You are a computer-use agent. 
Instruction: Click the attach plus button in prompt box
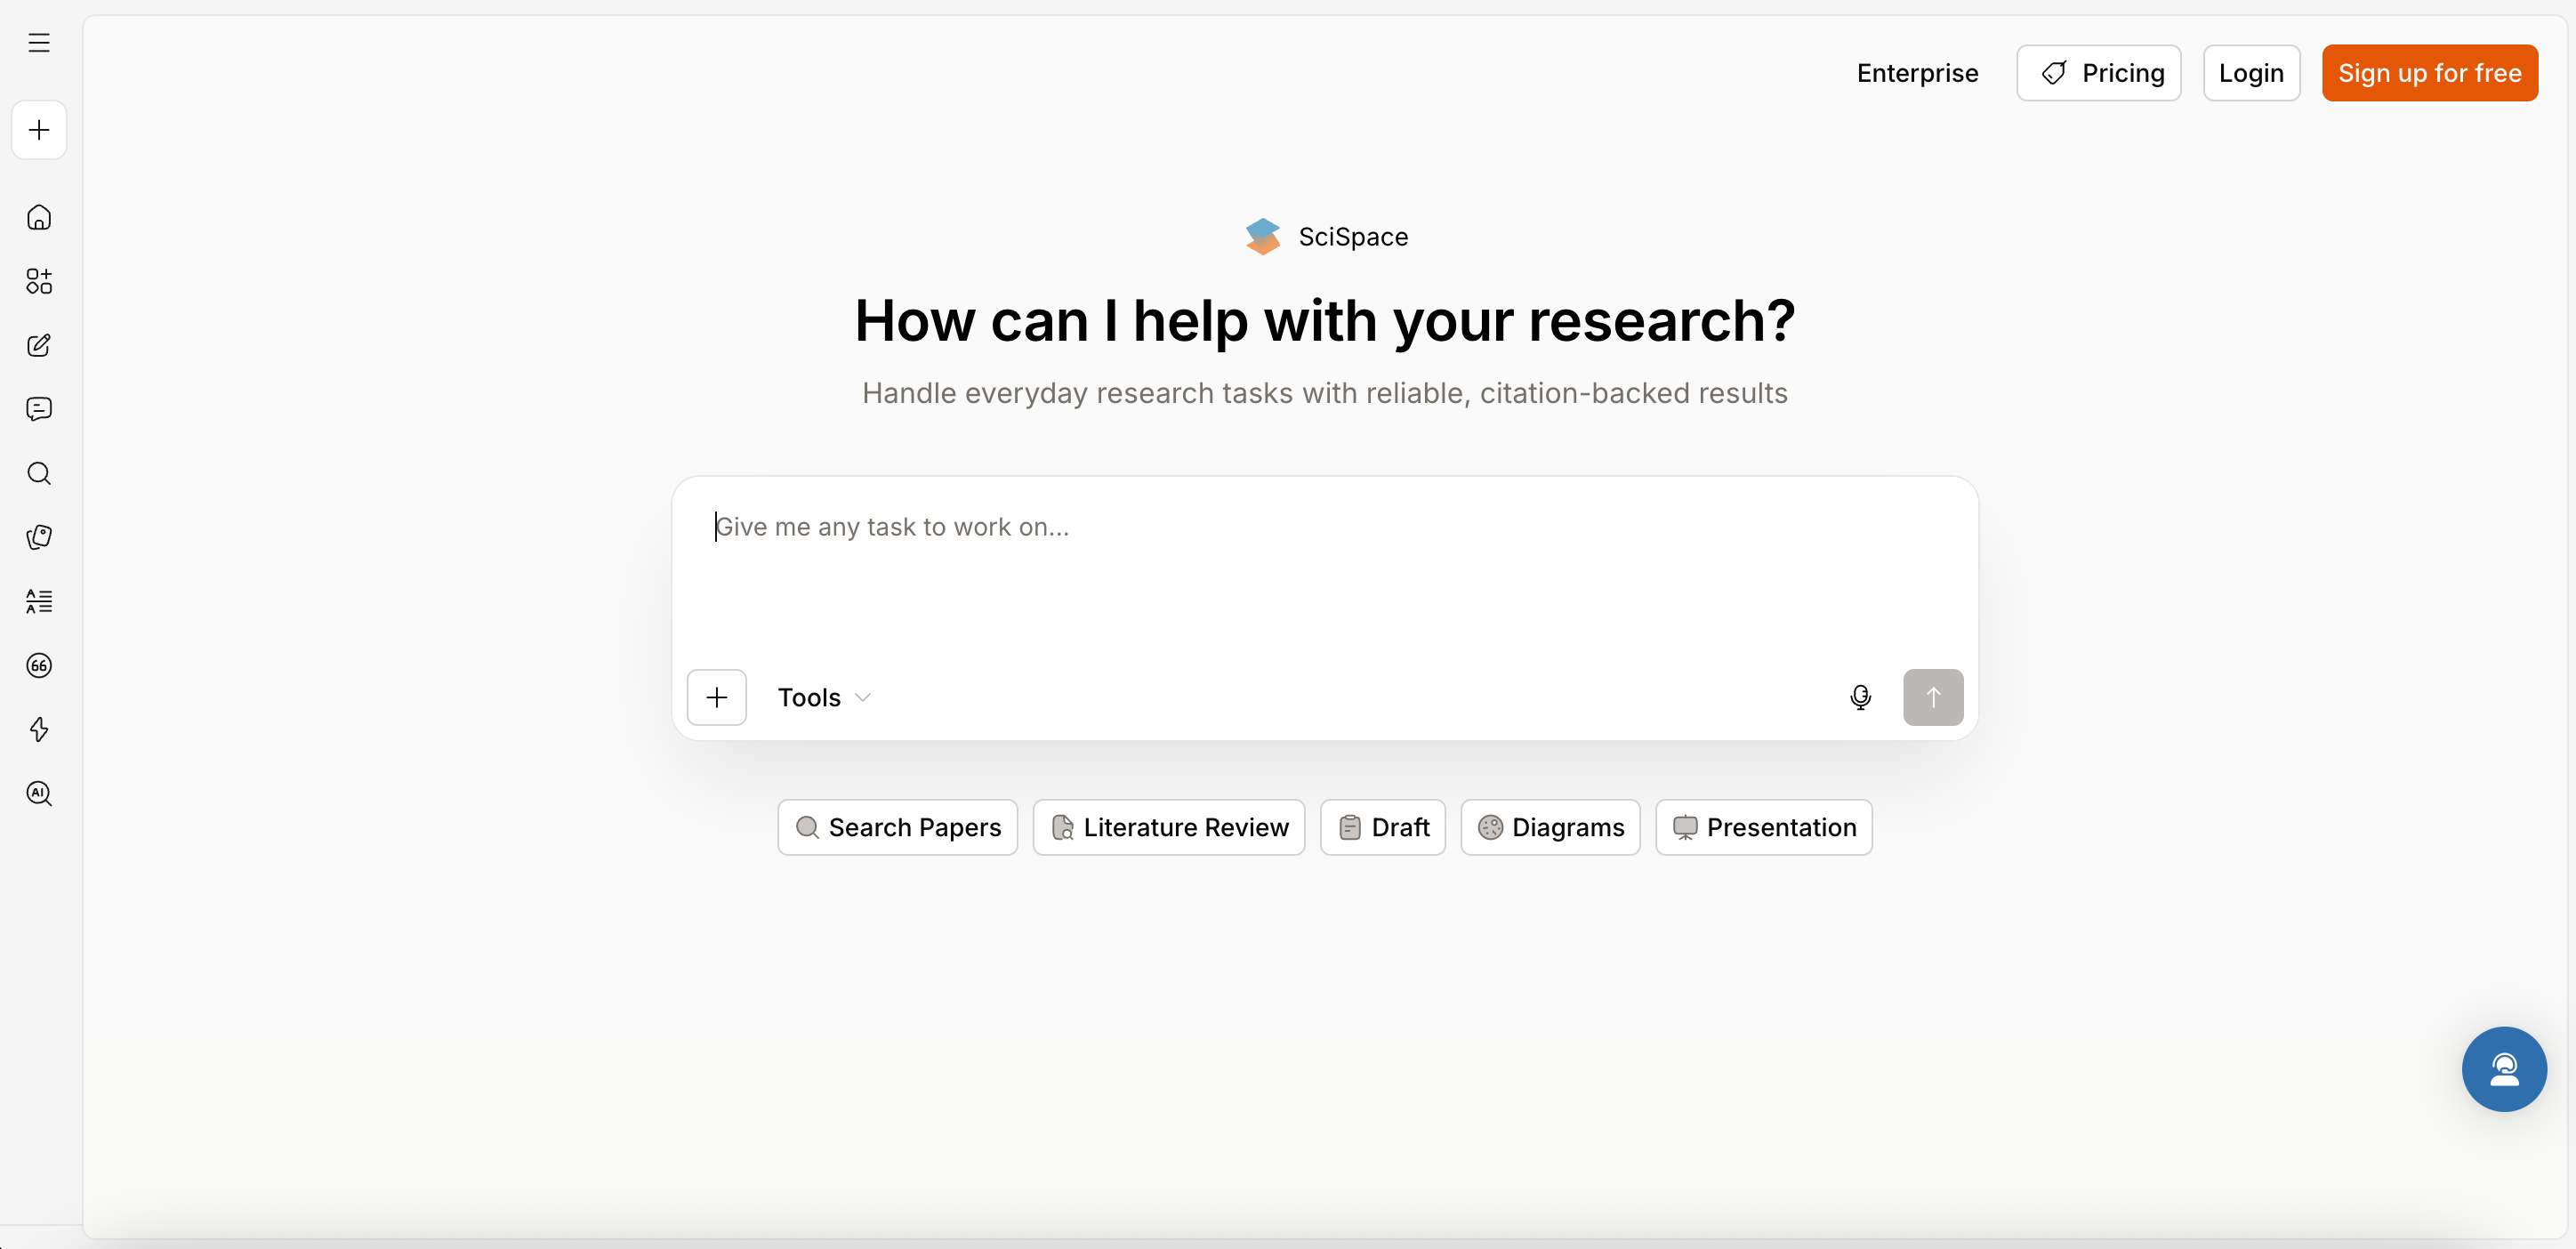717,697
